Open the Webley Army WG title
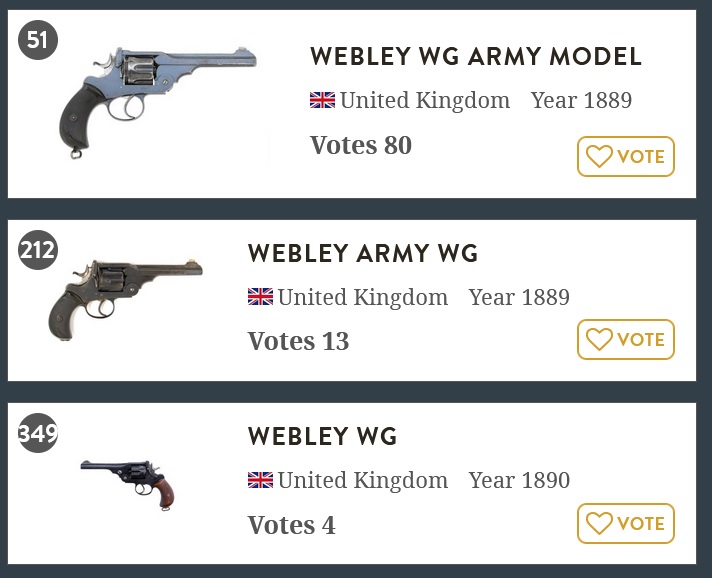The width and height of the screenshot is (712, 578). [x=362, y=254]
